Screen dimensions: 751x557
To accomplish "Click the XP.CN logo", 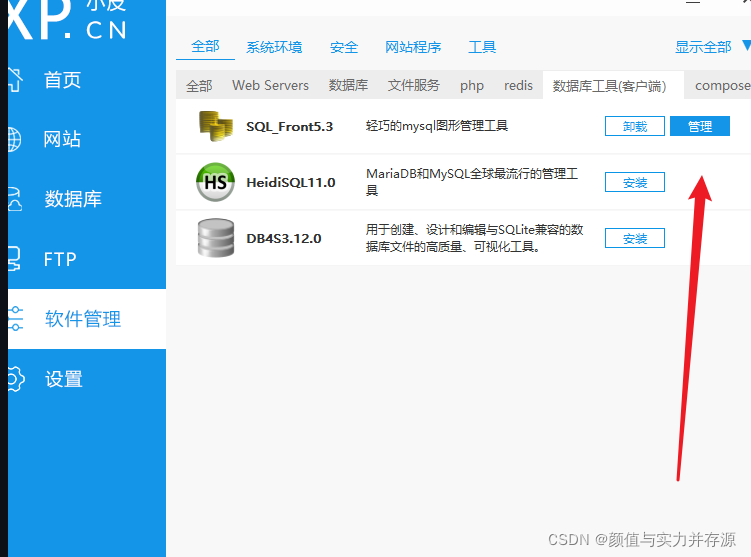I will pyautogui.click(x=68, y=20).
